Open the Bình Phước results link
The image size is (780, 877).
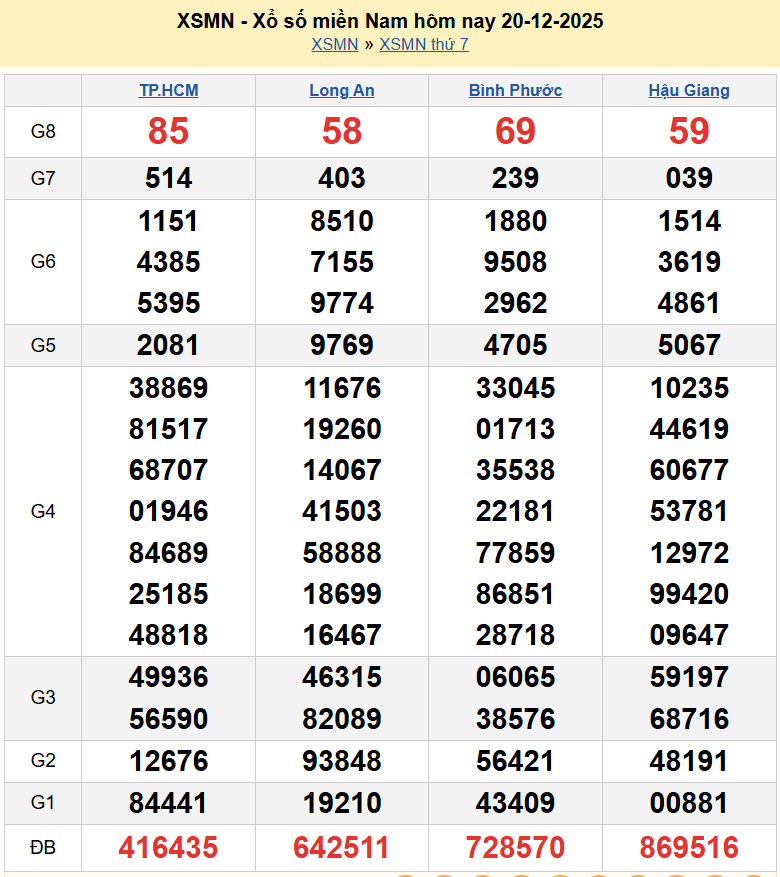click(x=515, y=90)
